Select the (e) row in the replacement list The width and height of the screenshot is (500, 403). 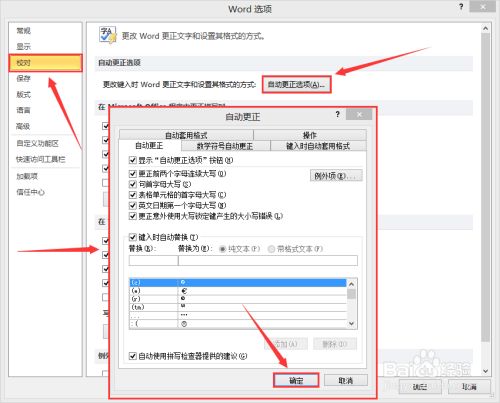pyautogui.click(x=238, y=291)
